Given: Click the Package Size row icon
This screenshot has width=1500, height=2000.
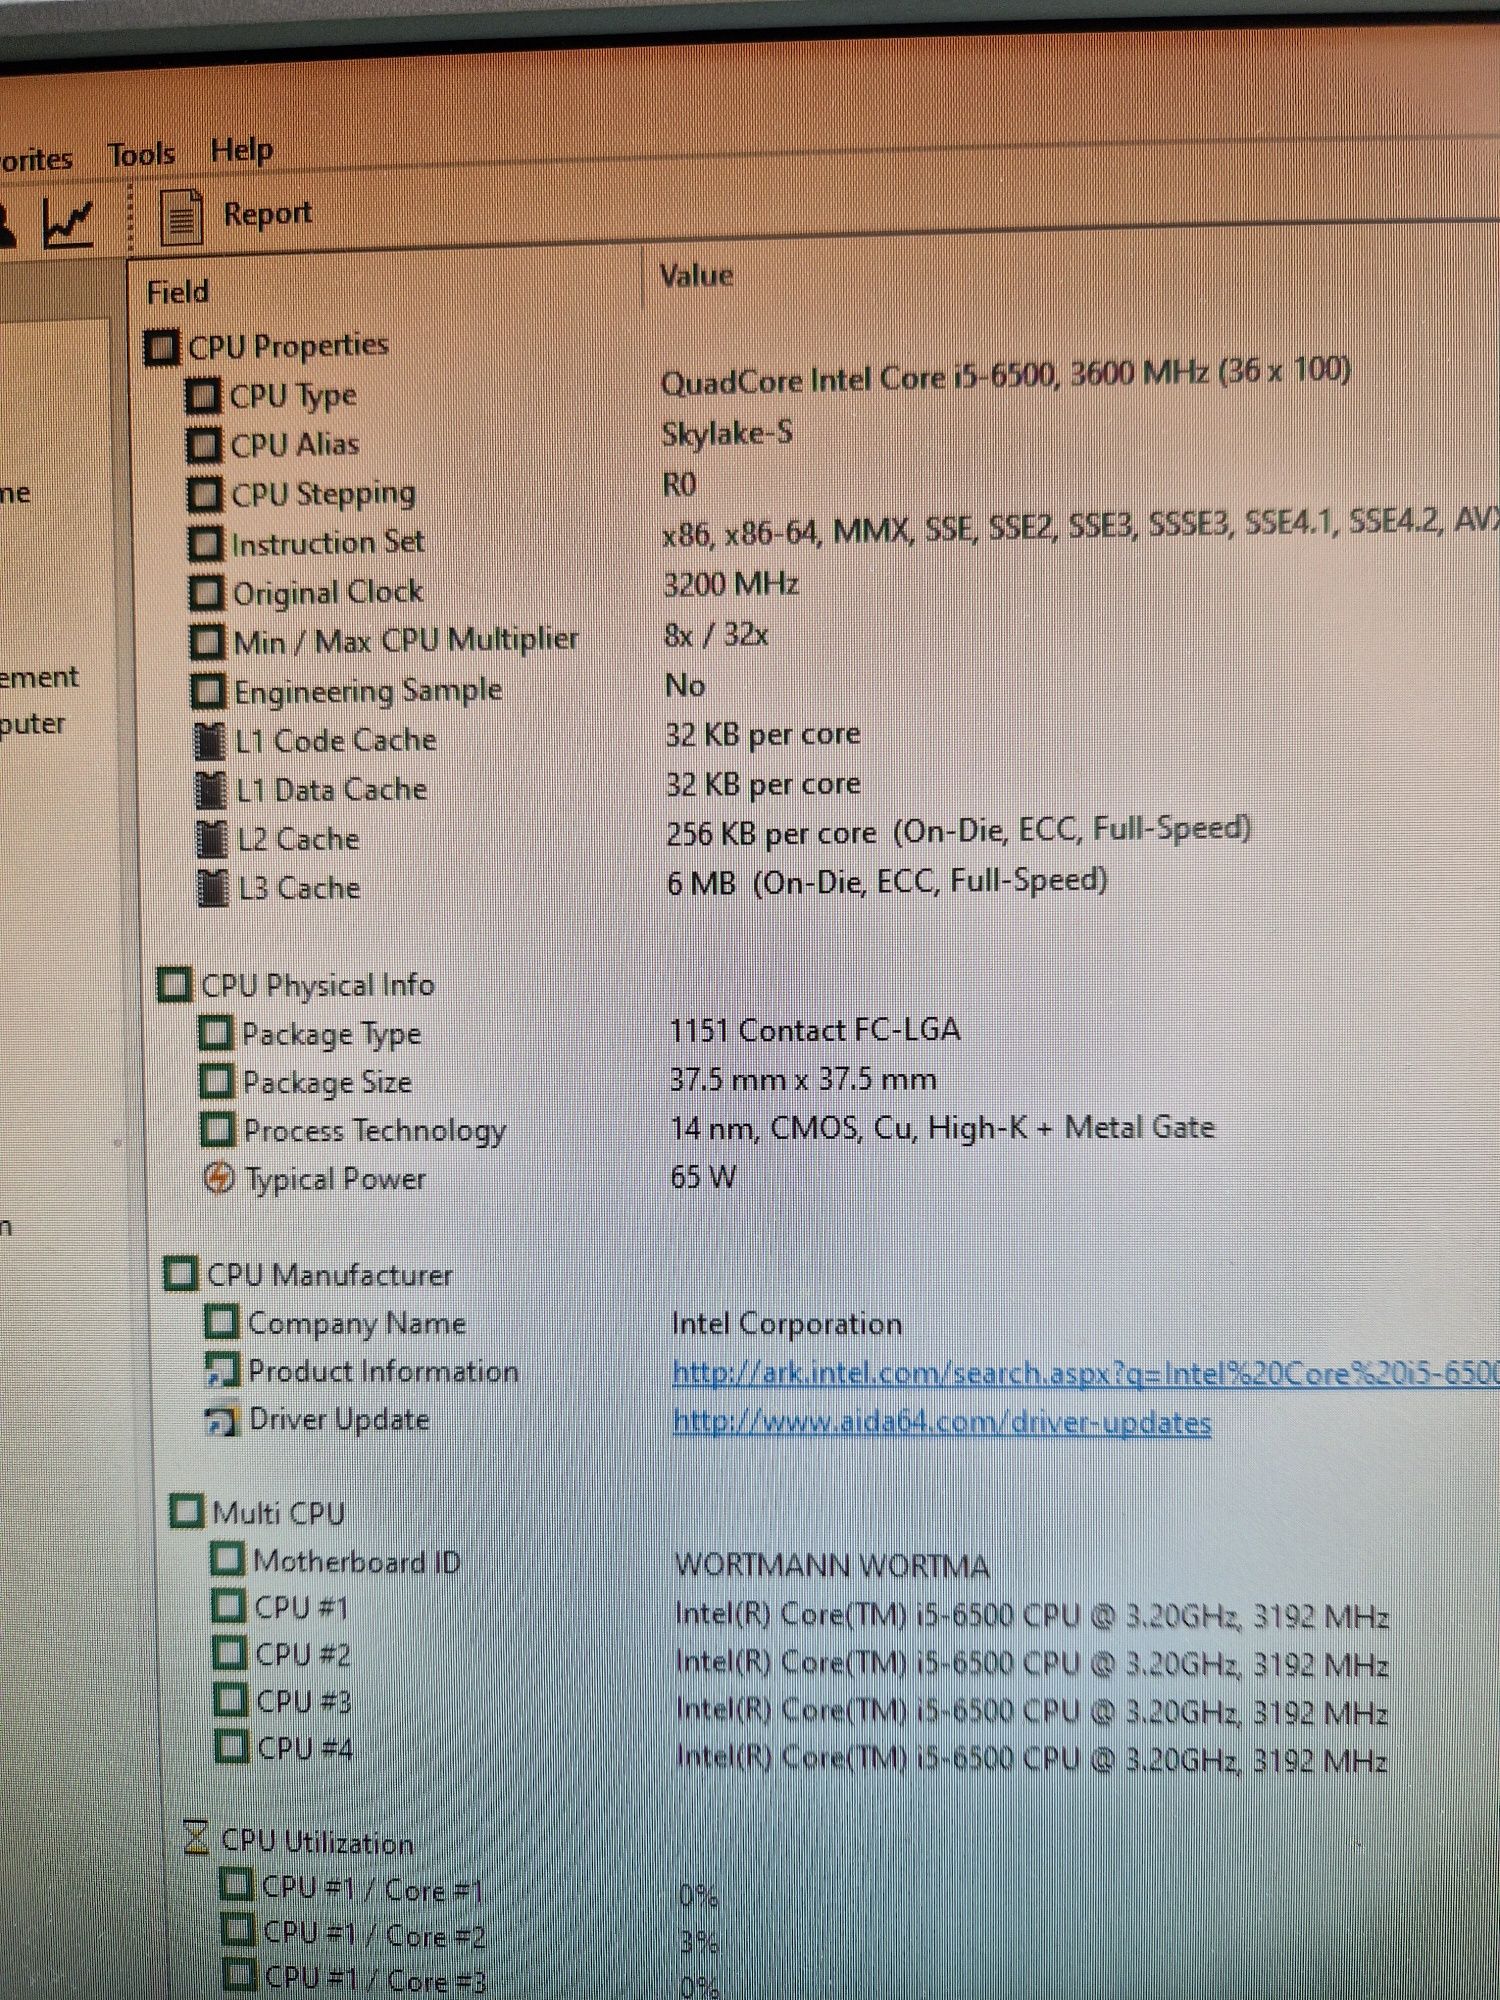Looking at the screenshot, I should click(x=217, y=1081).
